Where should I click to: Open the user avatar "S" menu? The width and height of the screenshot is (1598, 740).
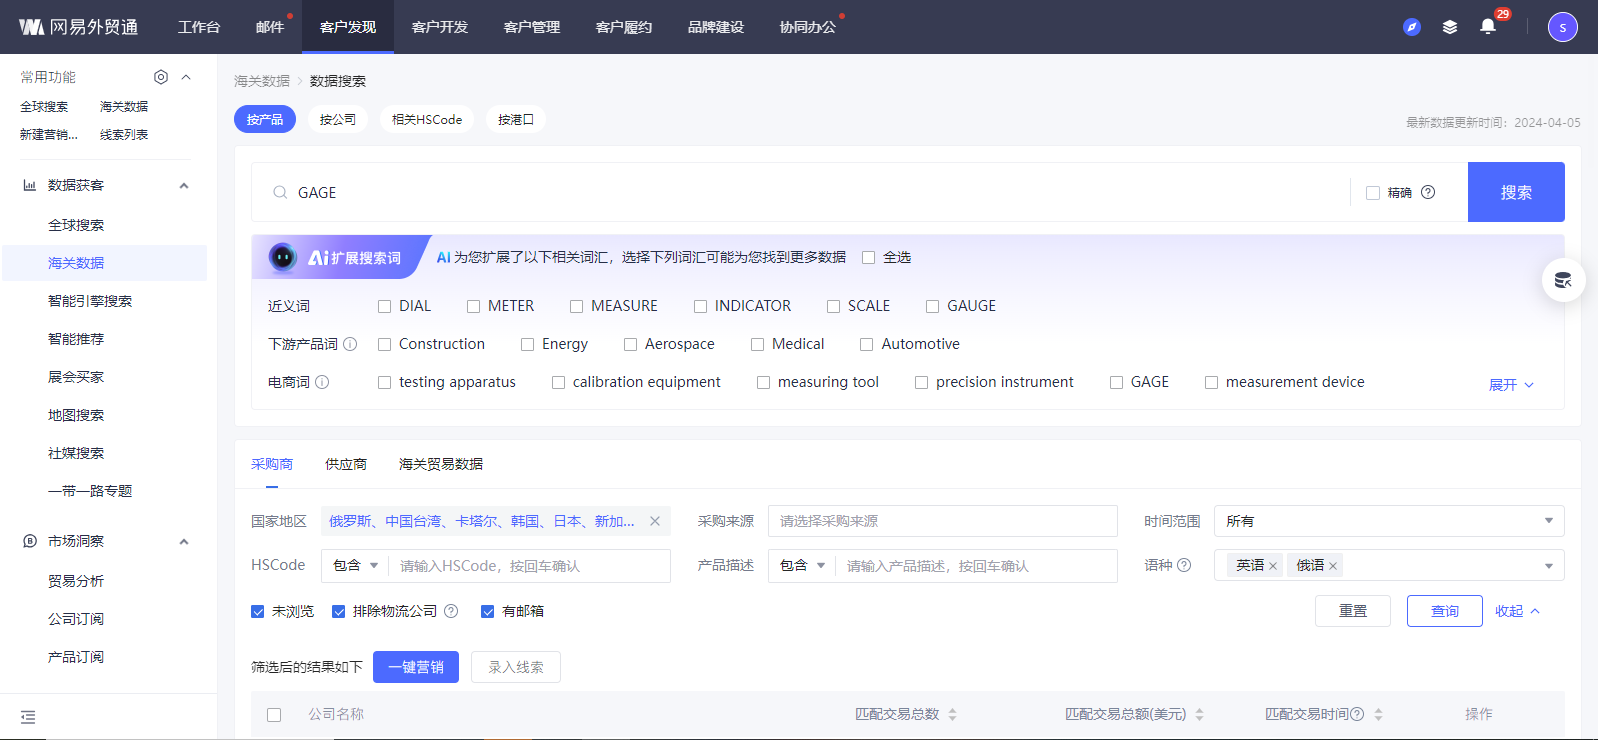(1562, 27)
